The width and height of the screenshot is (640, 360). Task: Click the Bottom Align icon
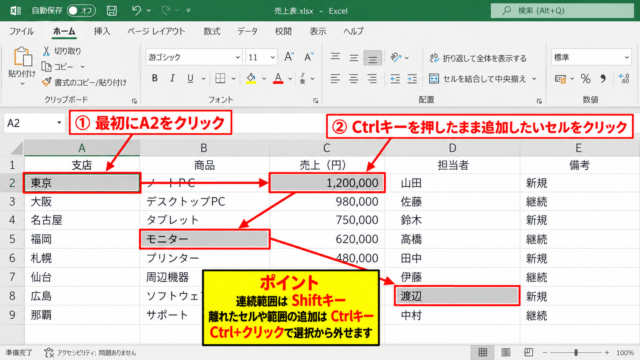372,58
